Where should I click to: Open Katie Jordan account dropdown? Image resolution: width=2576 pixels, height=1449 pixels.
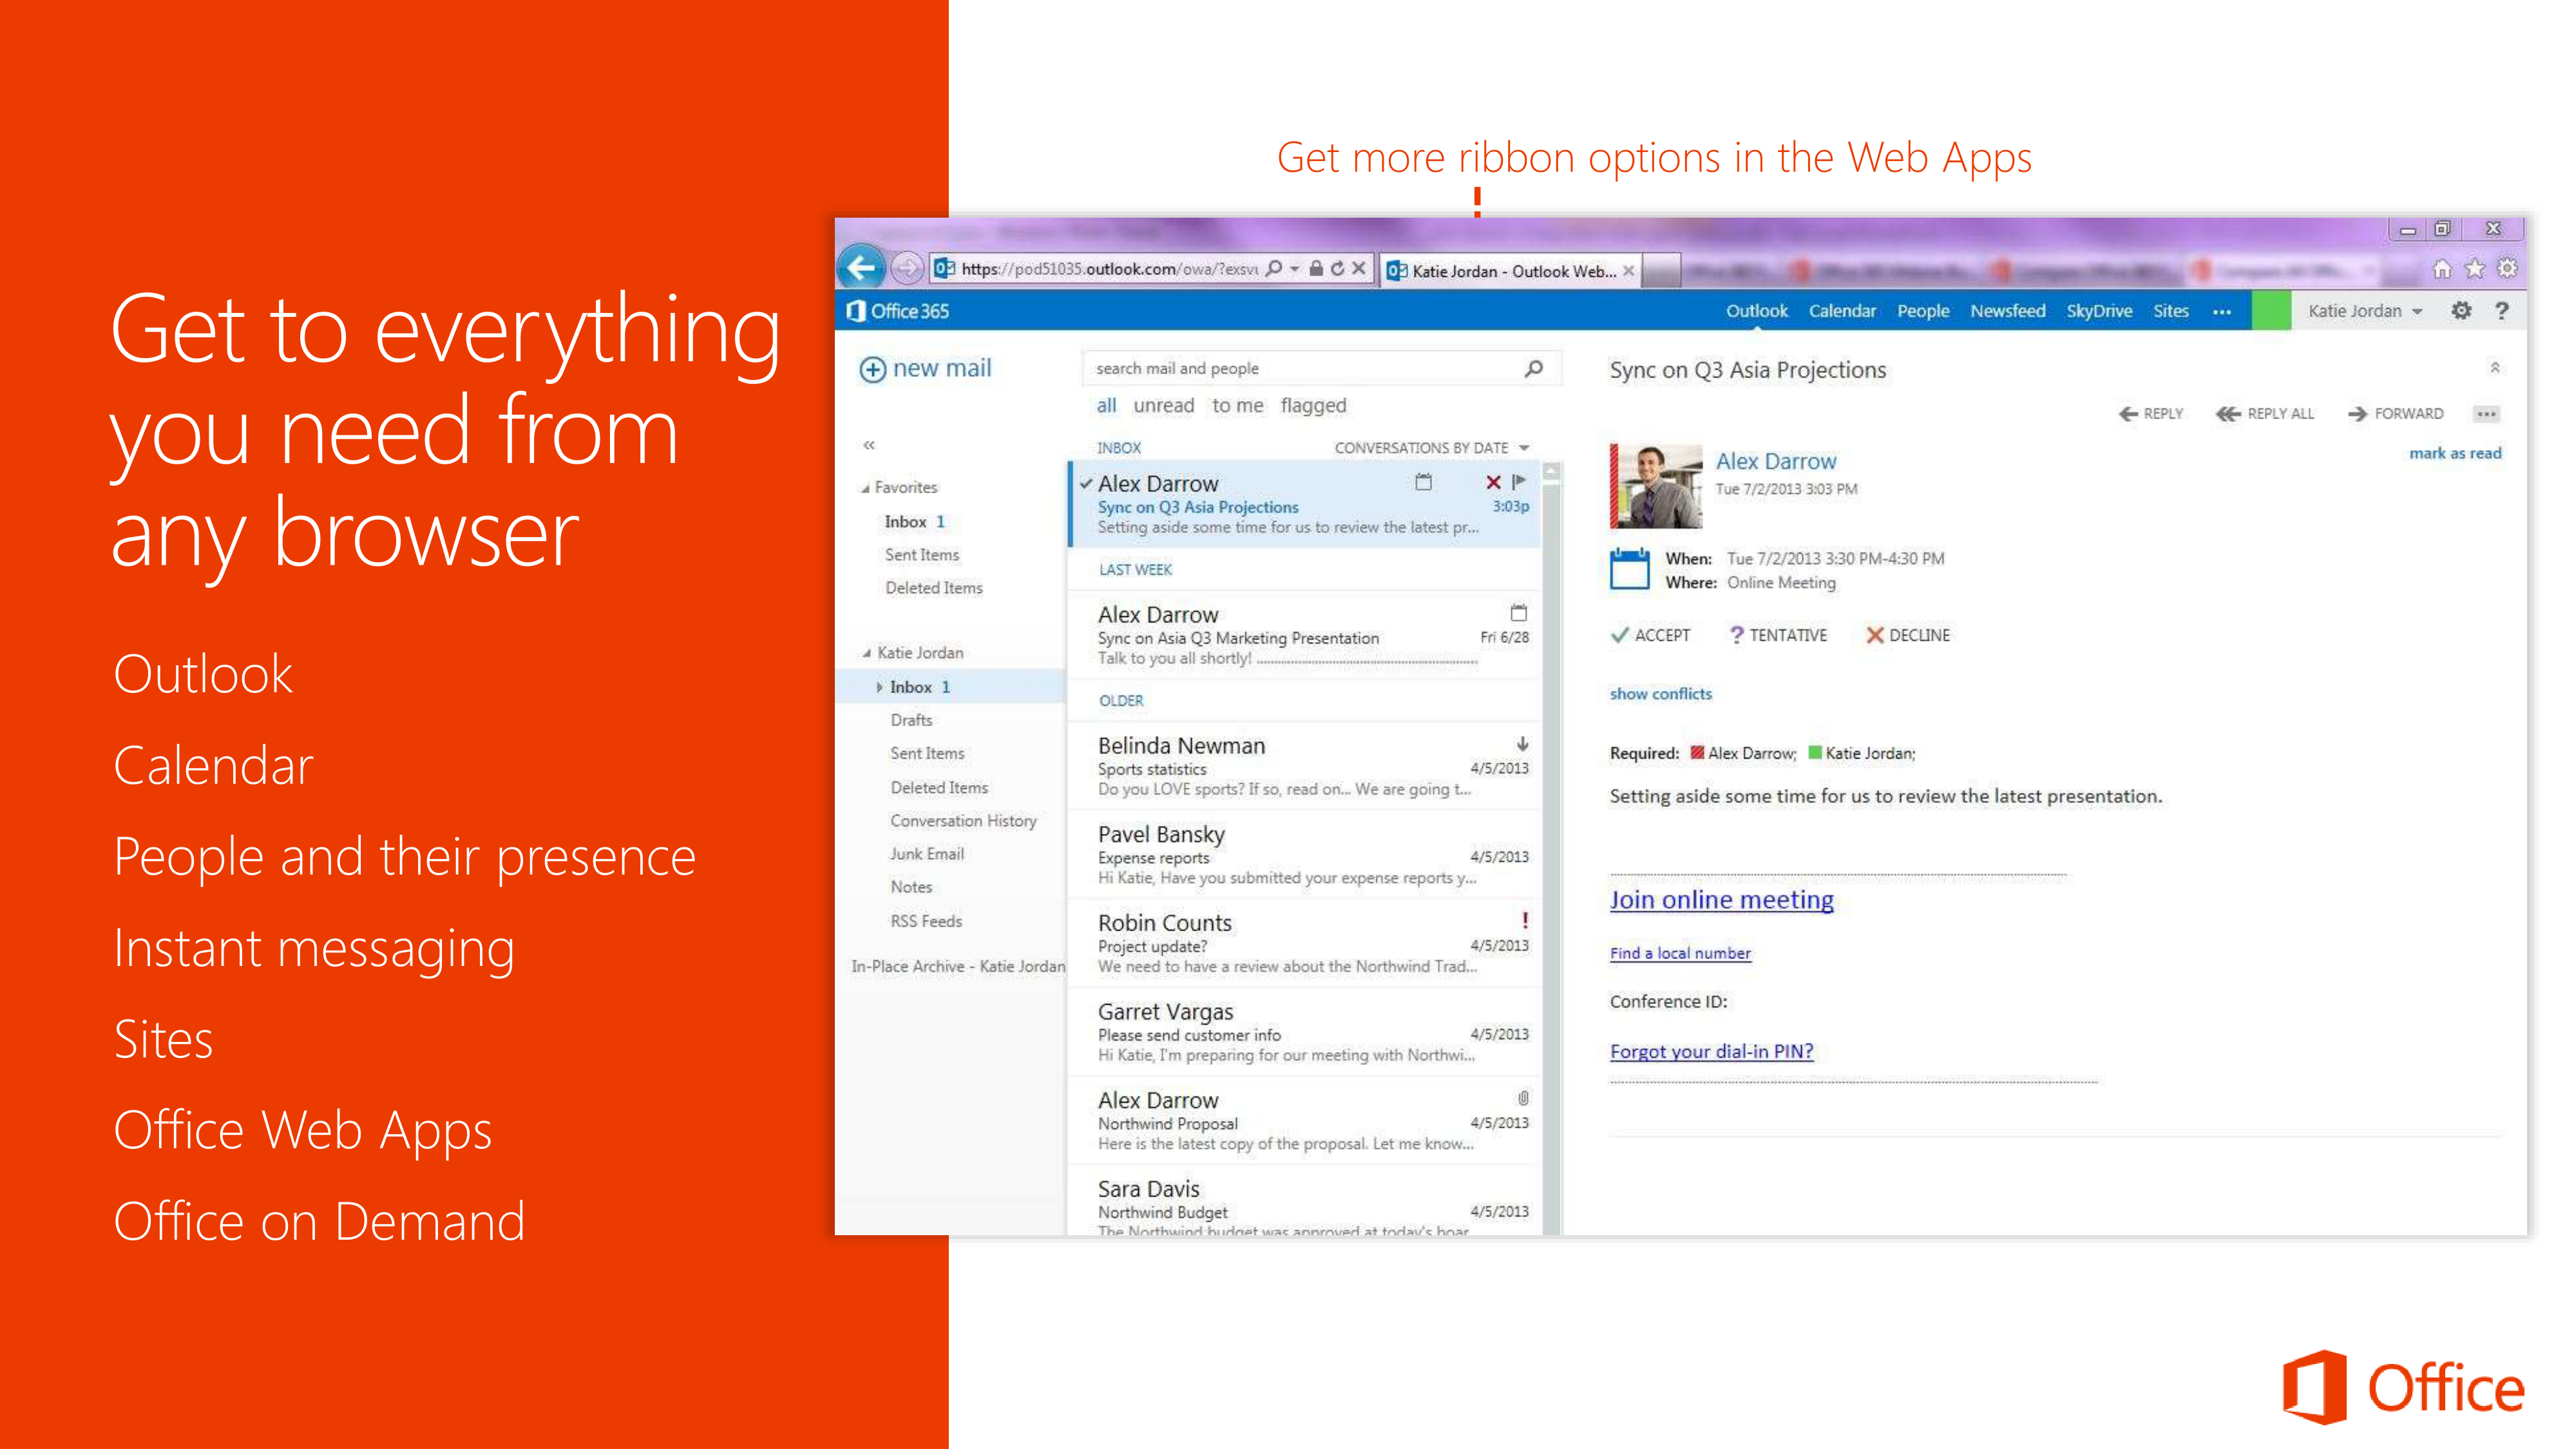click(2365, 311)
